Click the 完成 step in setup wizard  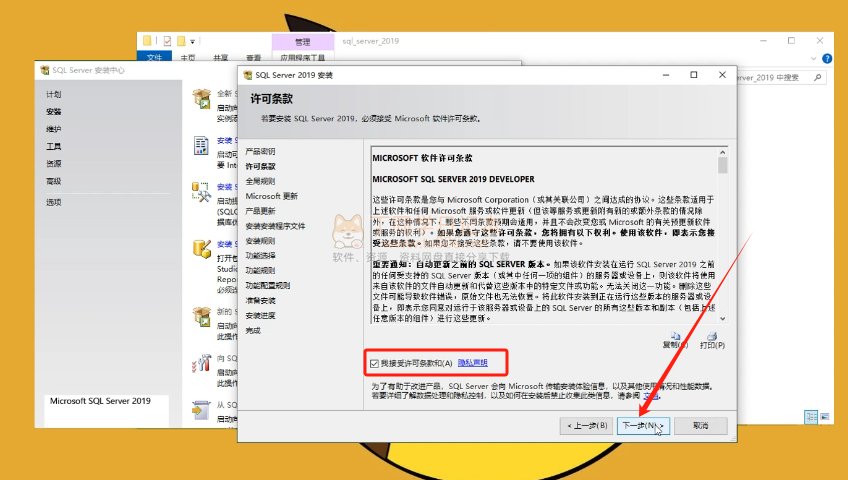tap(253, 330)
